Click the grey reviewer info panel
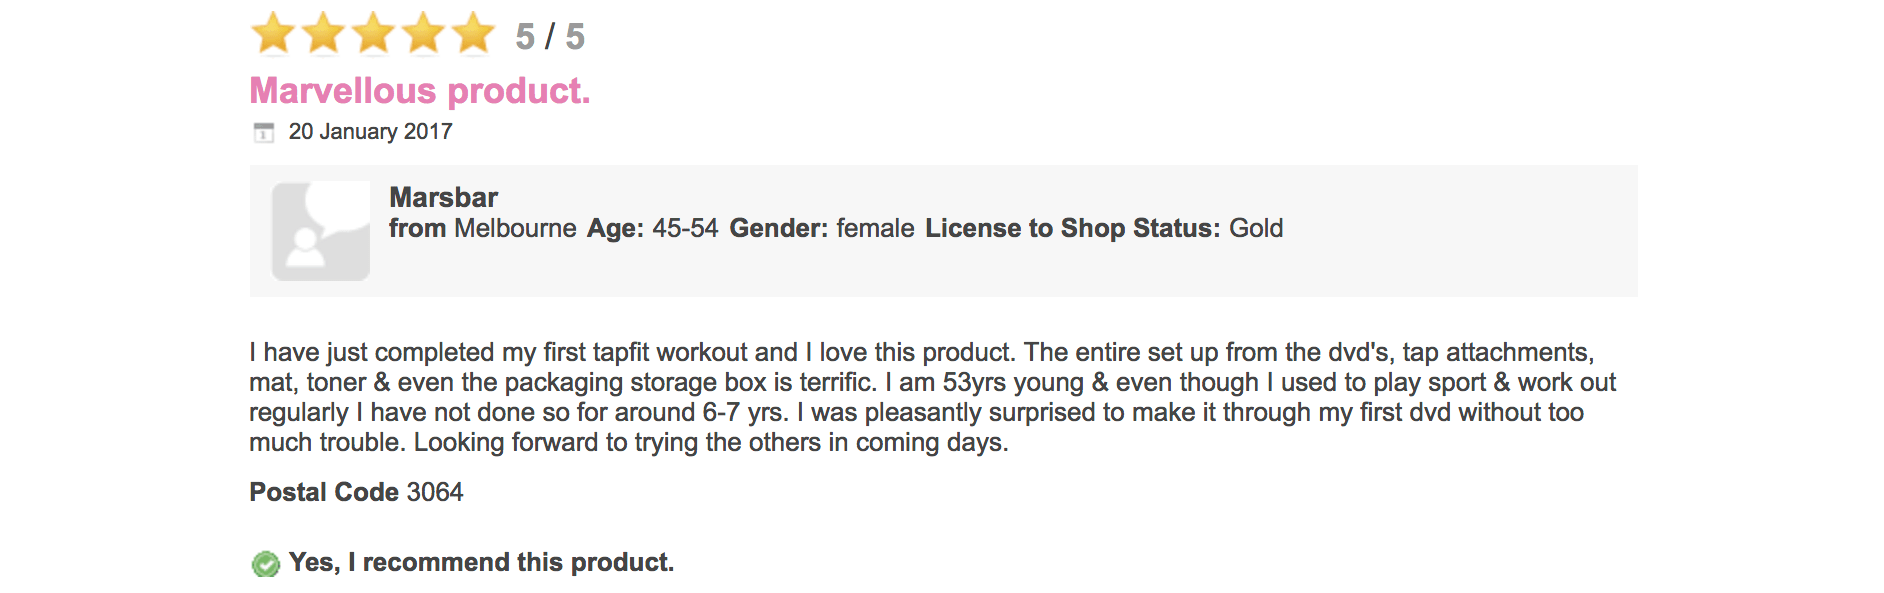Image resolution: width=1884 pixels, height=593 pixels. [943, 231]
